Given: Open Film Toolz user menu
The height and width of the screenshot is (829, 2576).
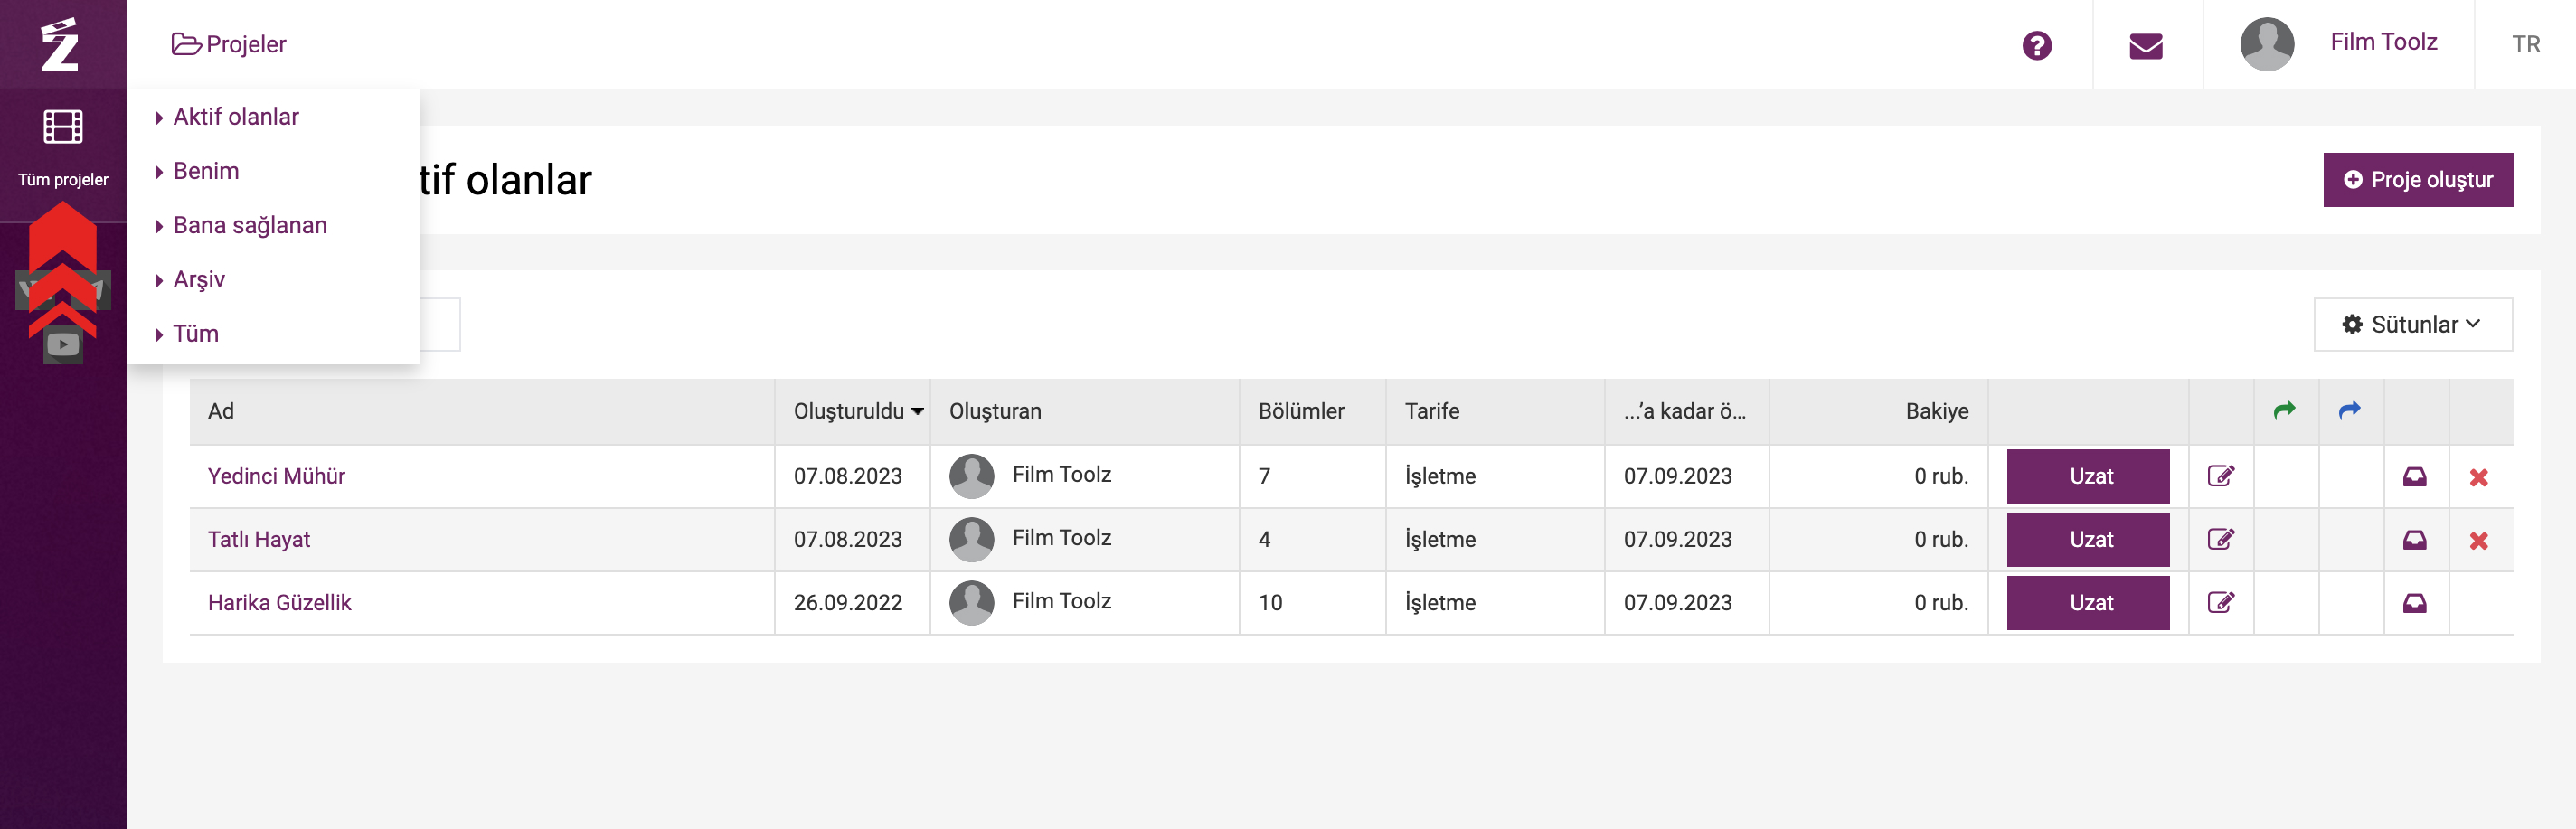Looking at the screenshot, I should pos(2383,42).
